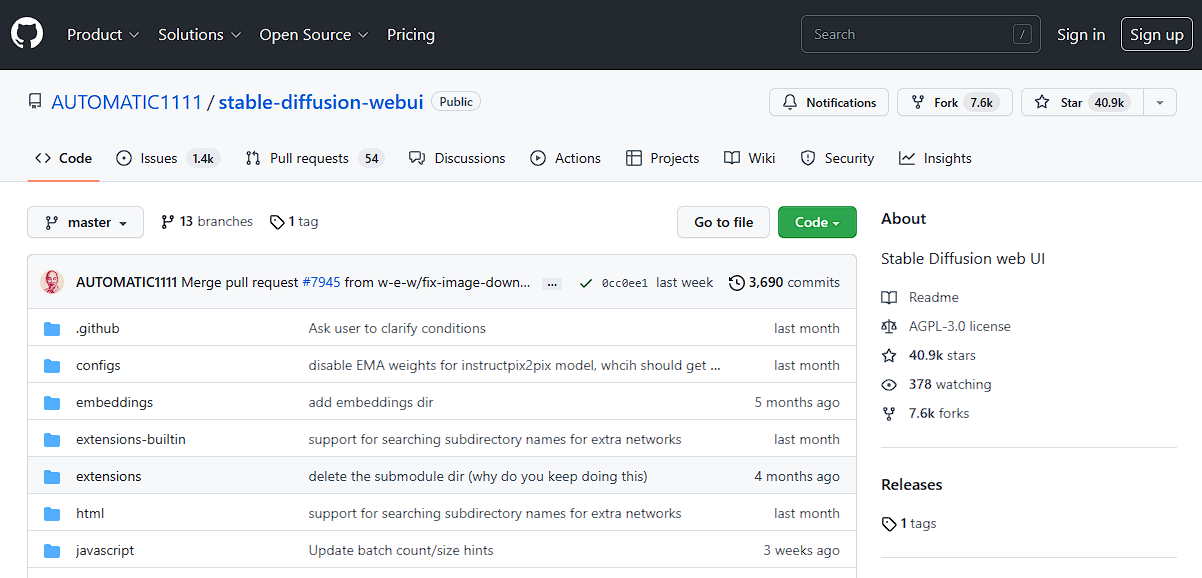Screen dimensions: 1202x578
Task: Open 'Ask user to clarify conditions' commit
Action: [x=397, y=328]
